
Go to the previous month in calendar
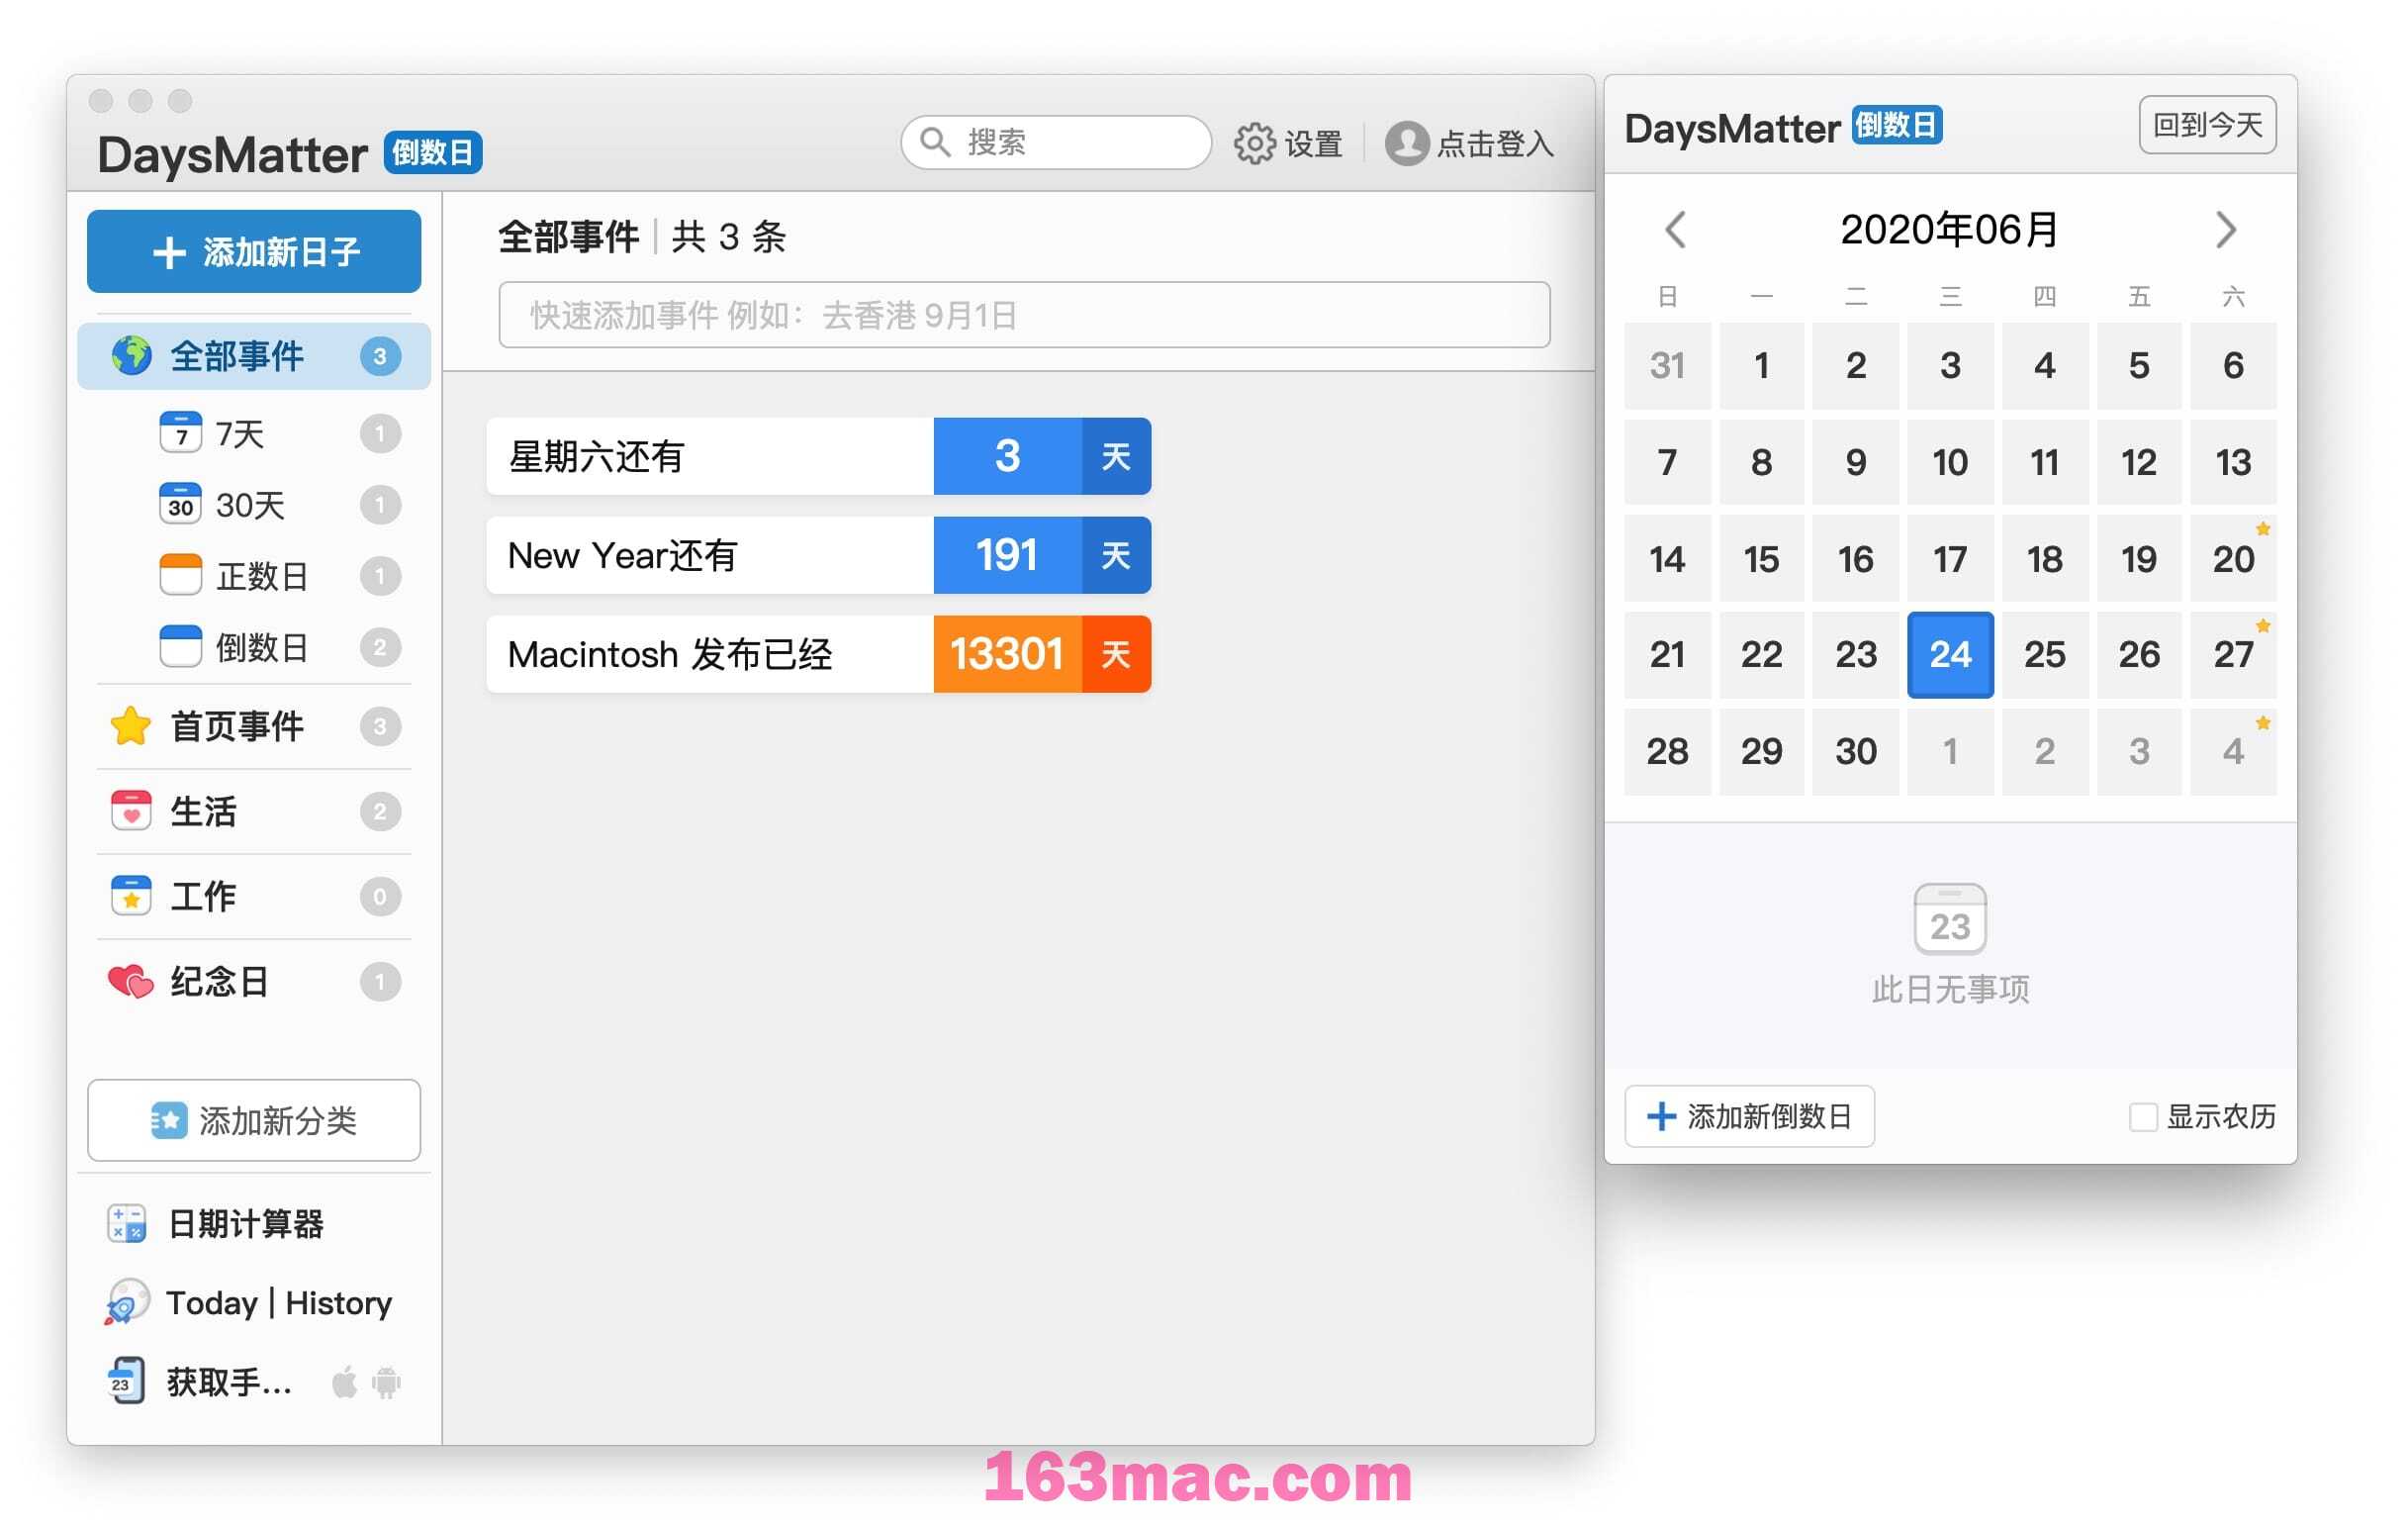click(x=1675, y=230)
